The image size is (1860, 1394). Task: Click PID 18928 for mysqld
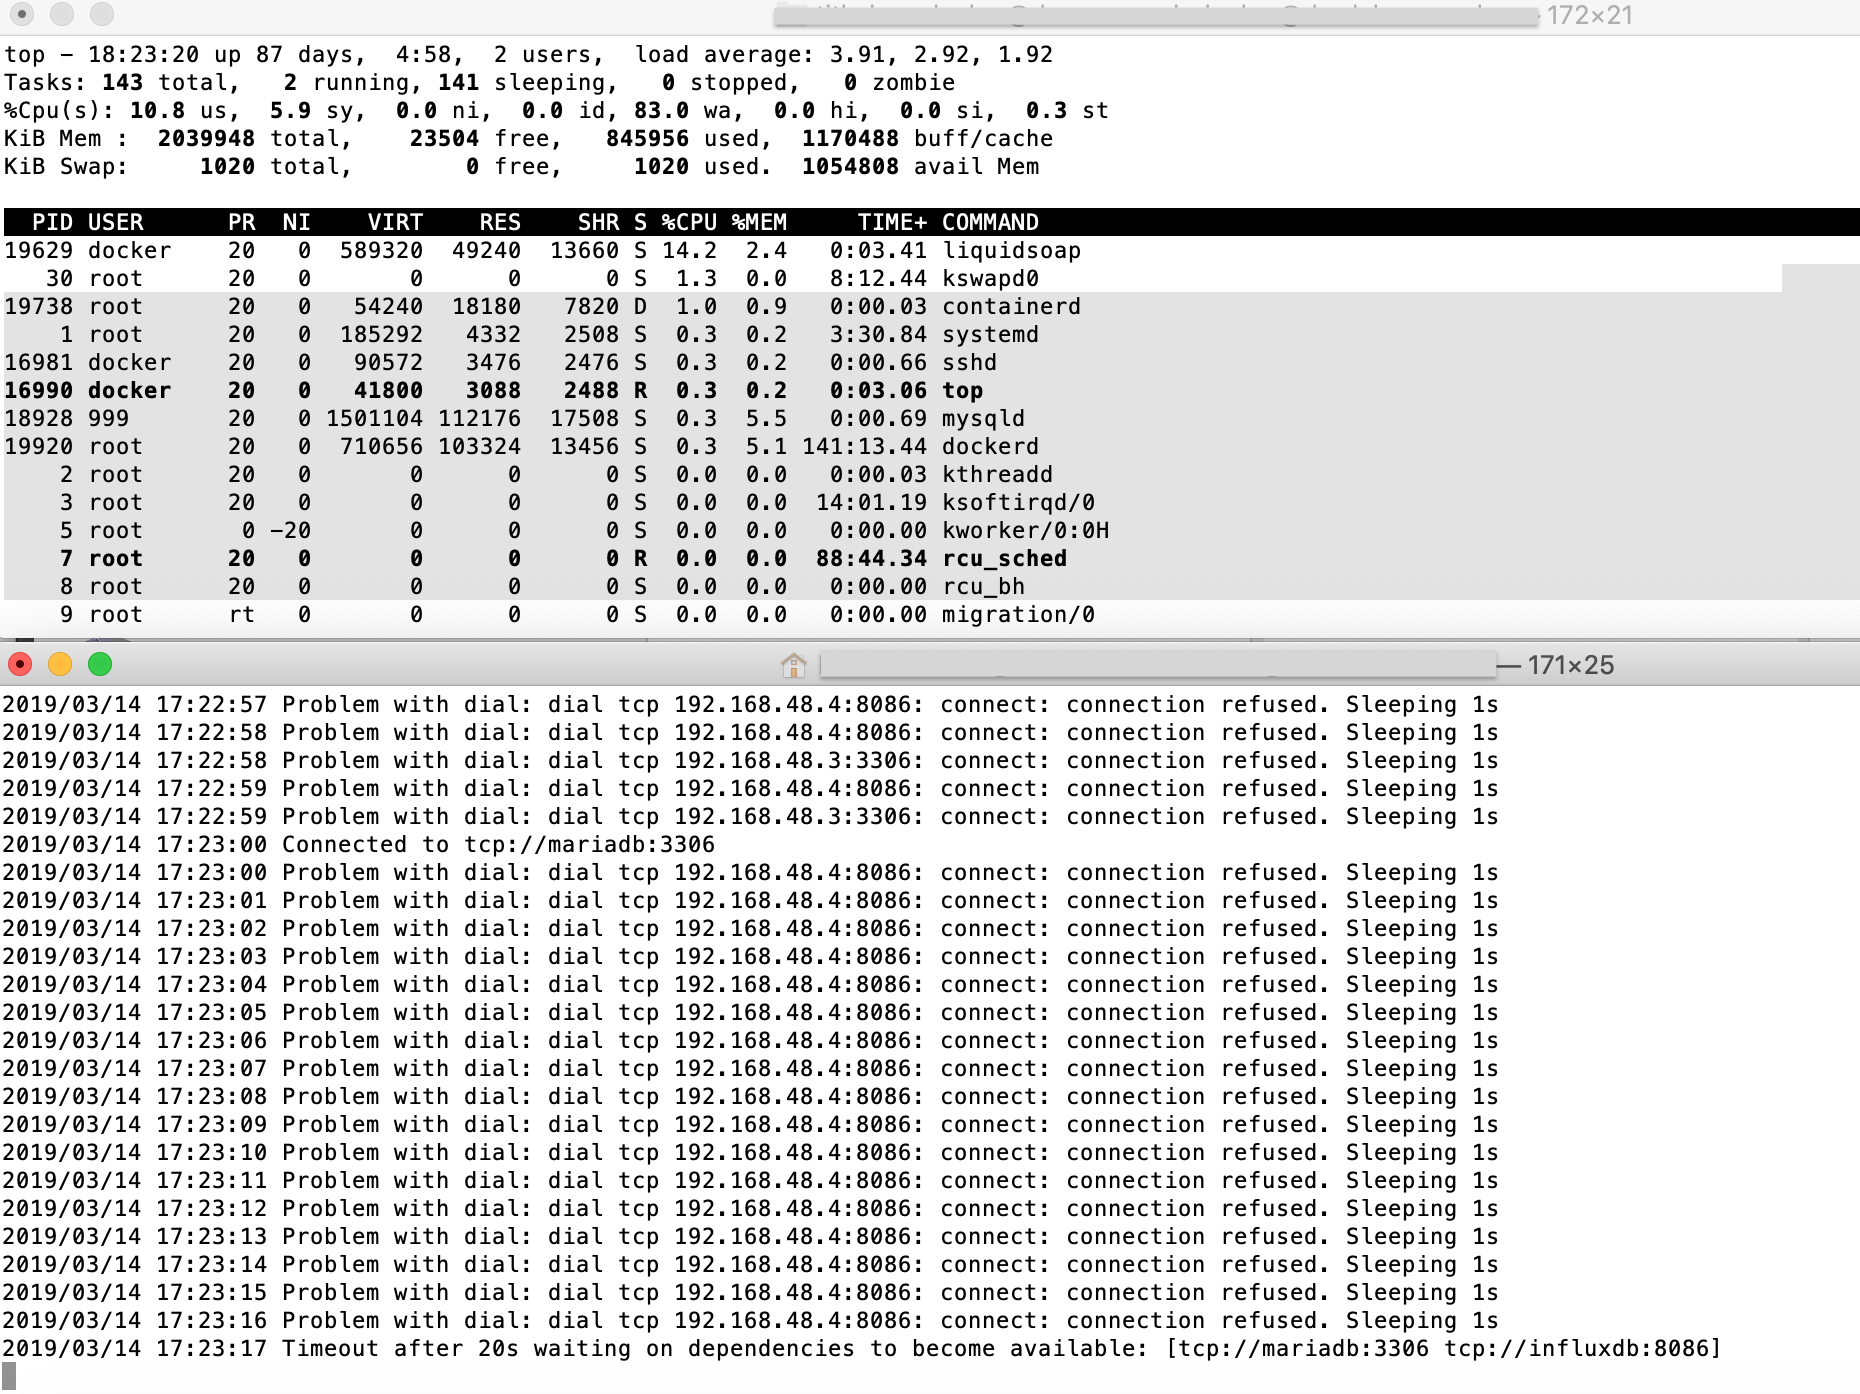[38, 418]
